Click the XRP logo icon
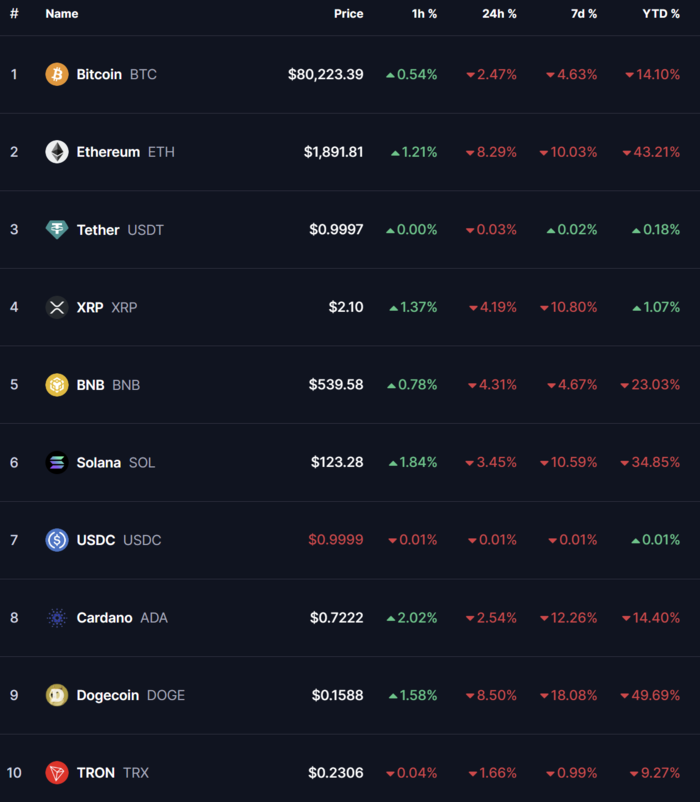Viewport: 700px width, 802px height. pyautogui.click(x=57, y=307)
